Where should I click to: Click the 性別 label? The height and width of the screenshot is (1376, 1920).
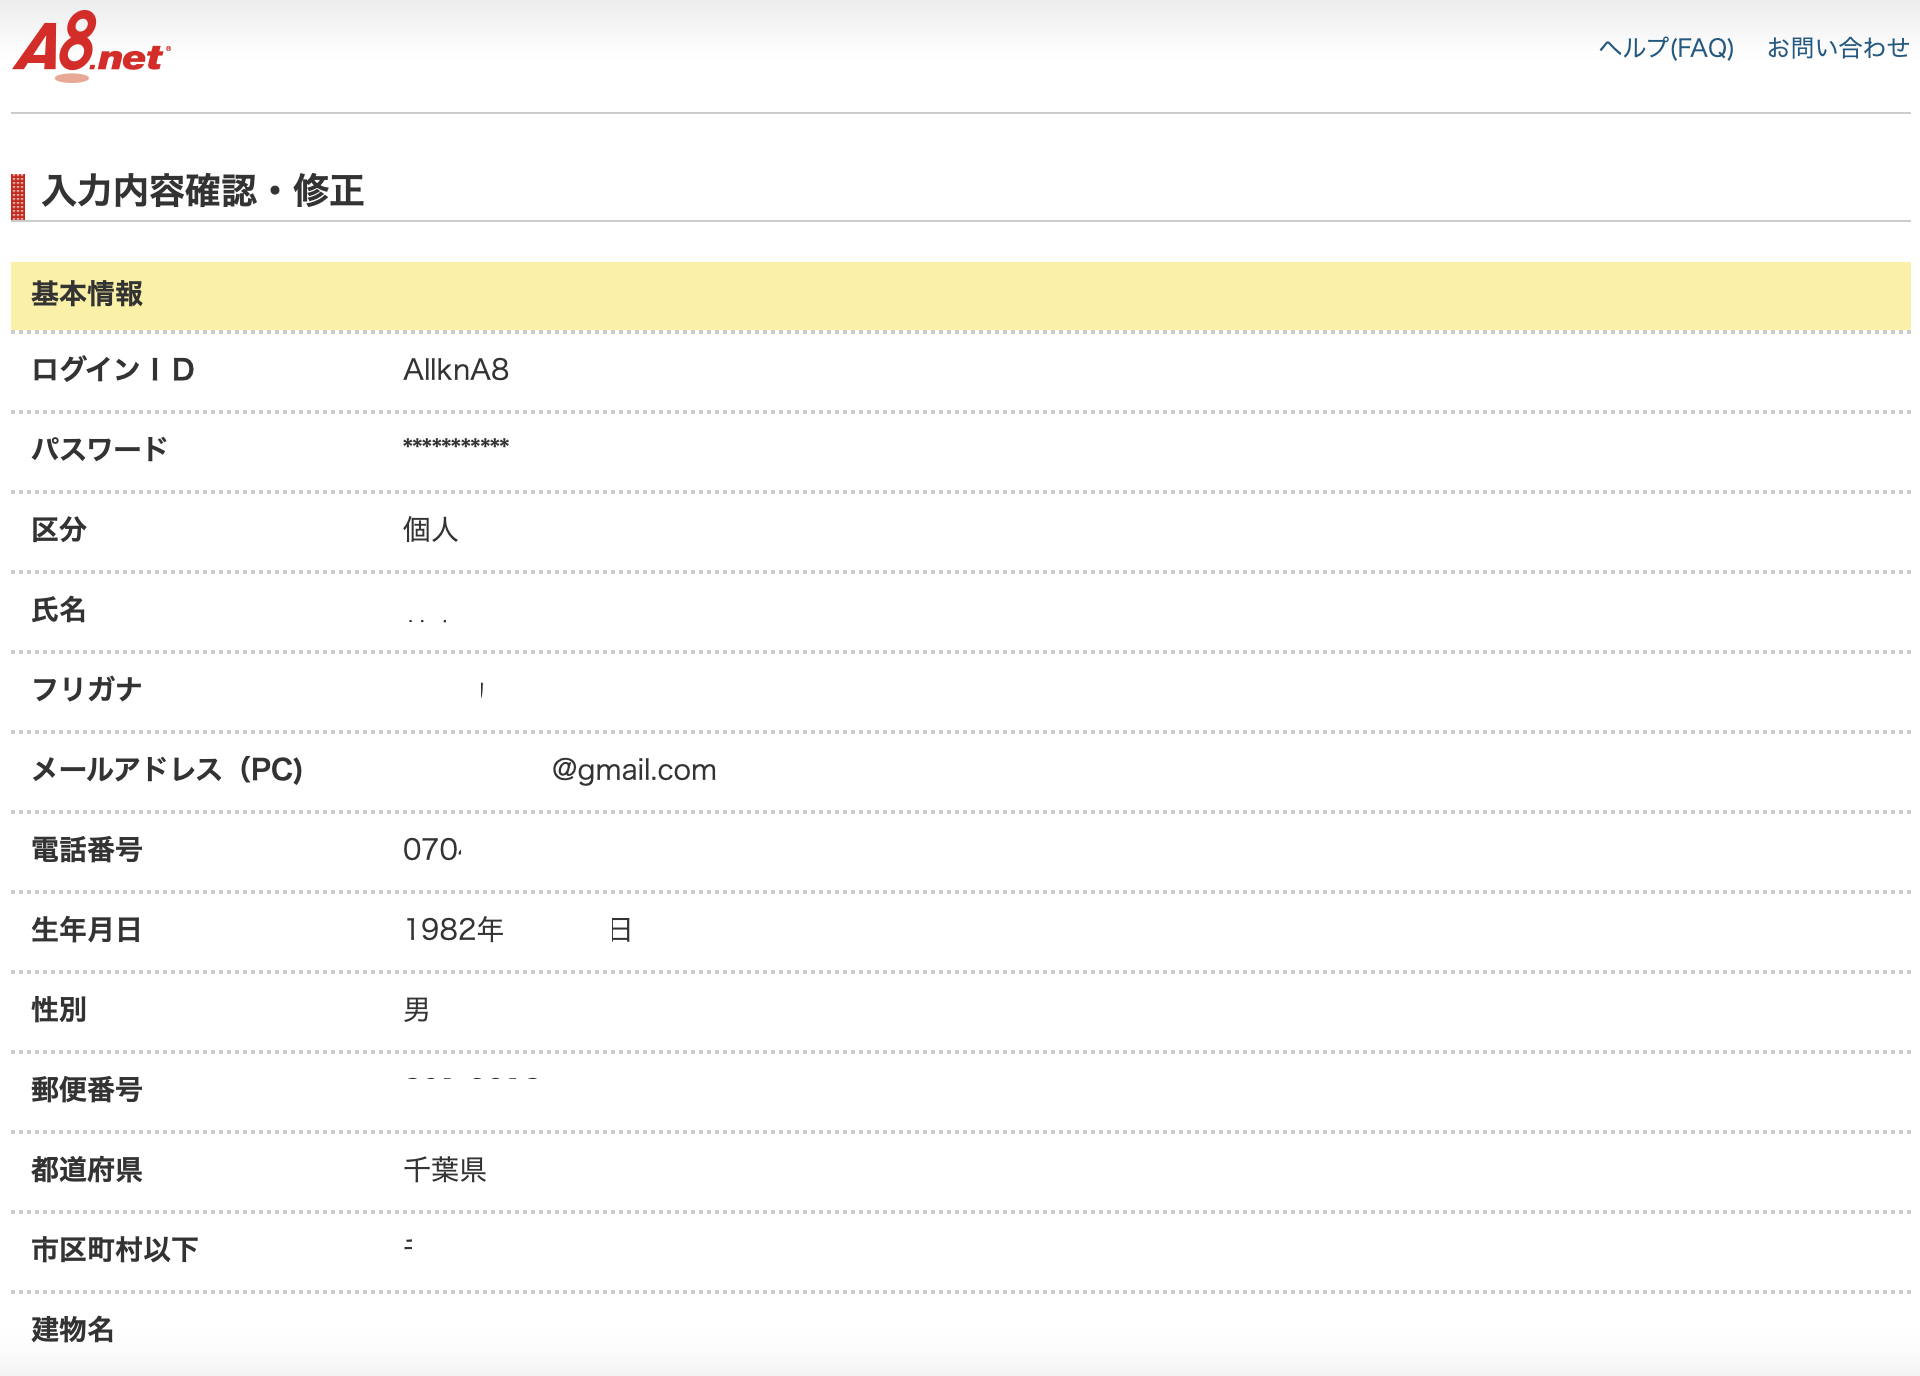pyautogui.click(x=59, y=1009)
